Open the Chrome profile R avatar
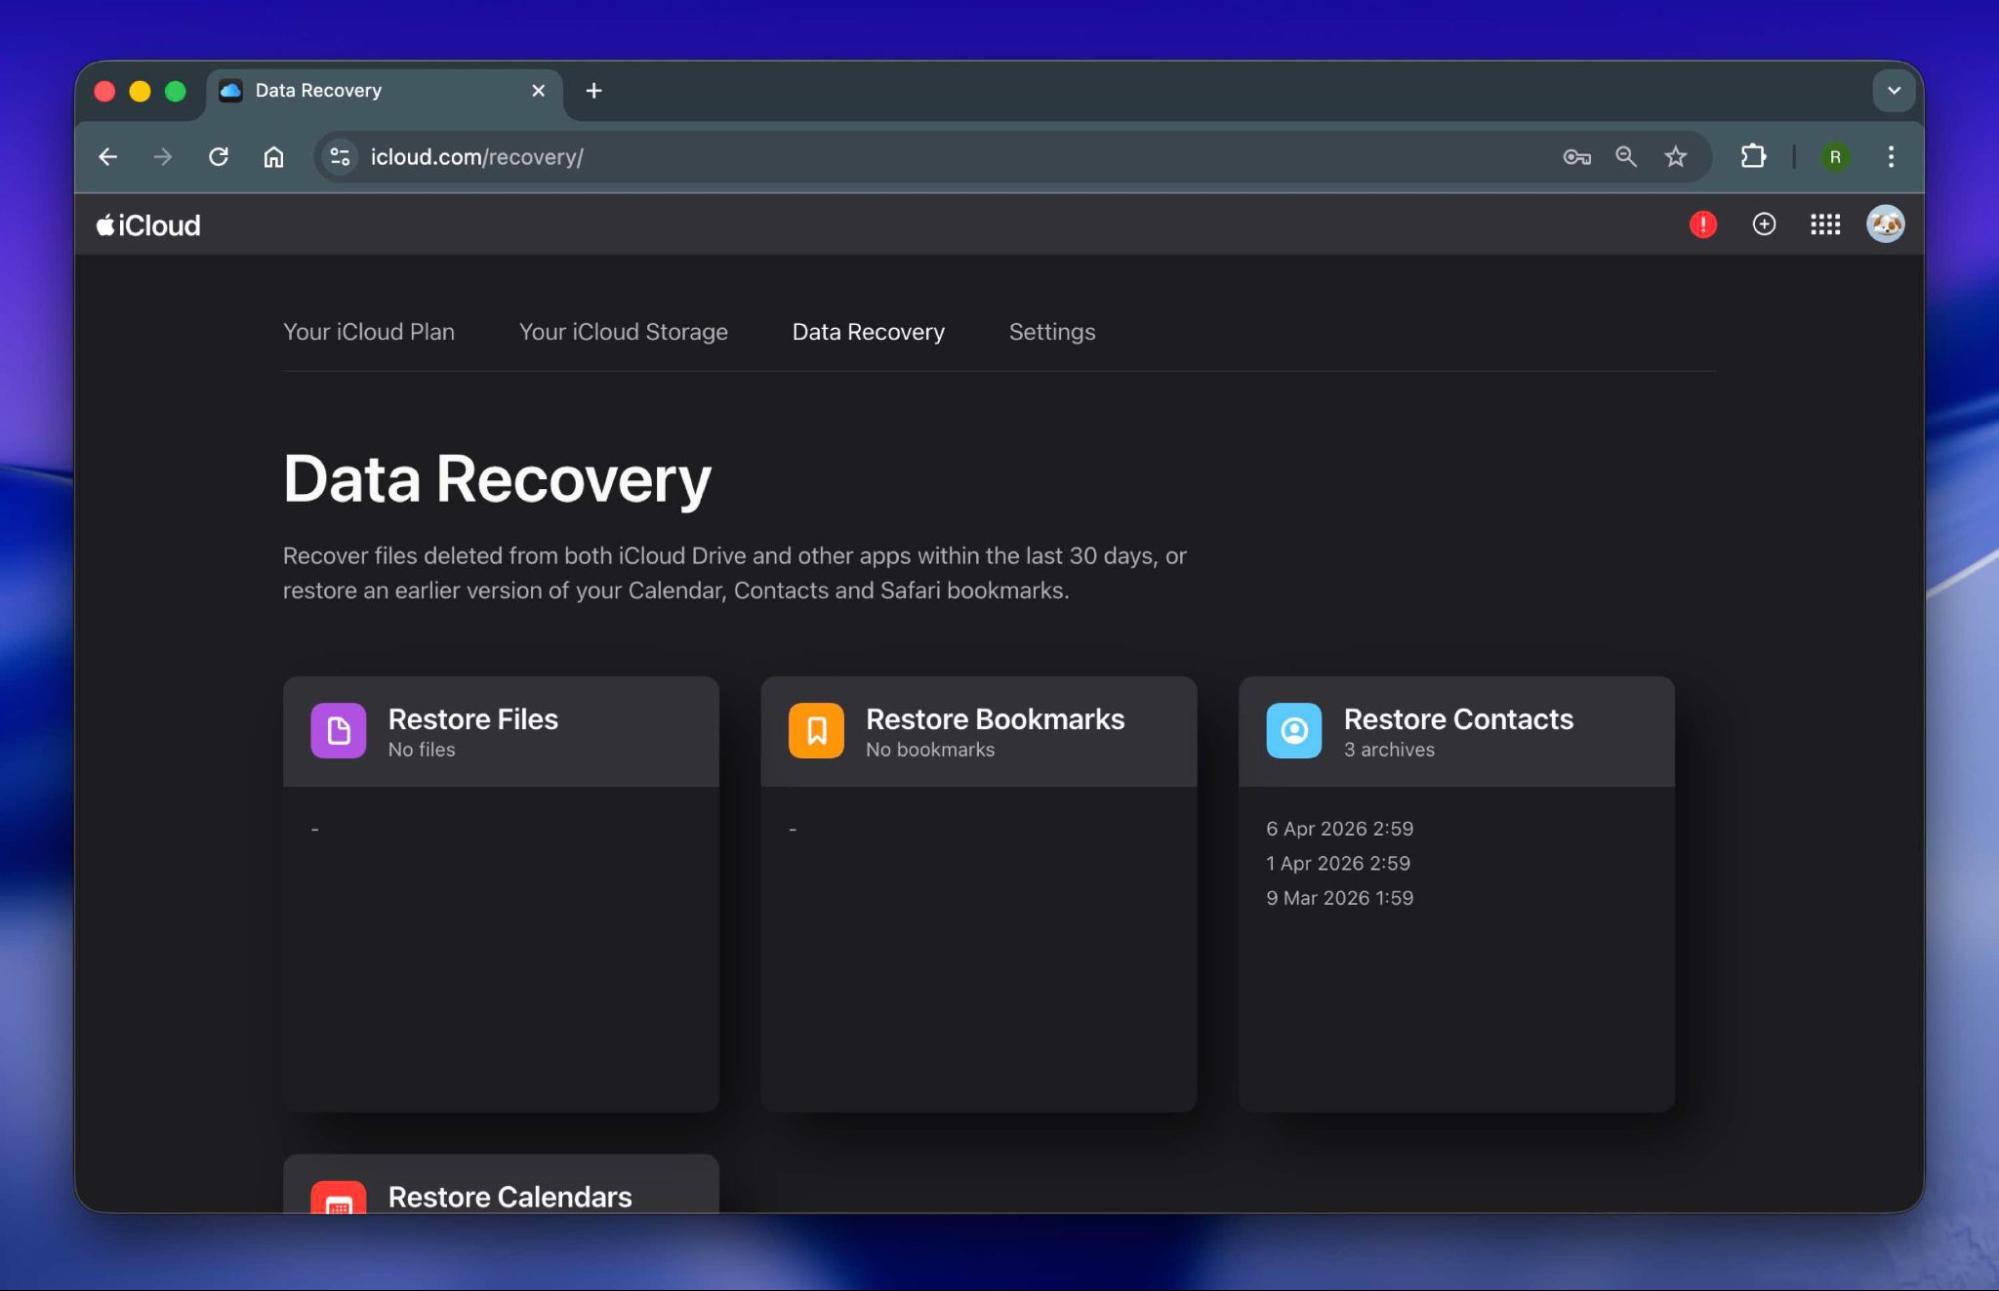Image resolution: width=1999 pixels, height=1291 pixels. 1835,157
